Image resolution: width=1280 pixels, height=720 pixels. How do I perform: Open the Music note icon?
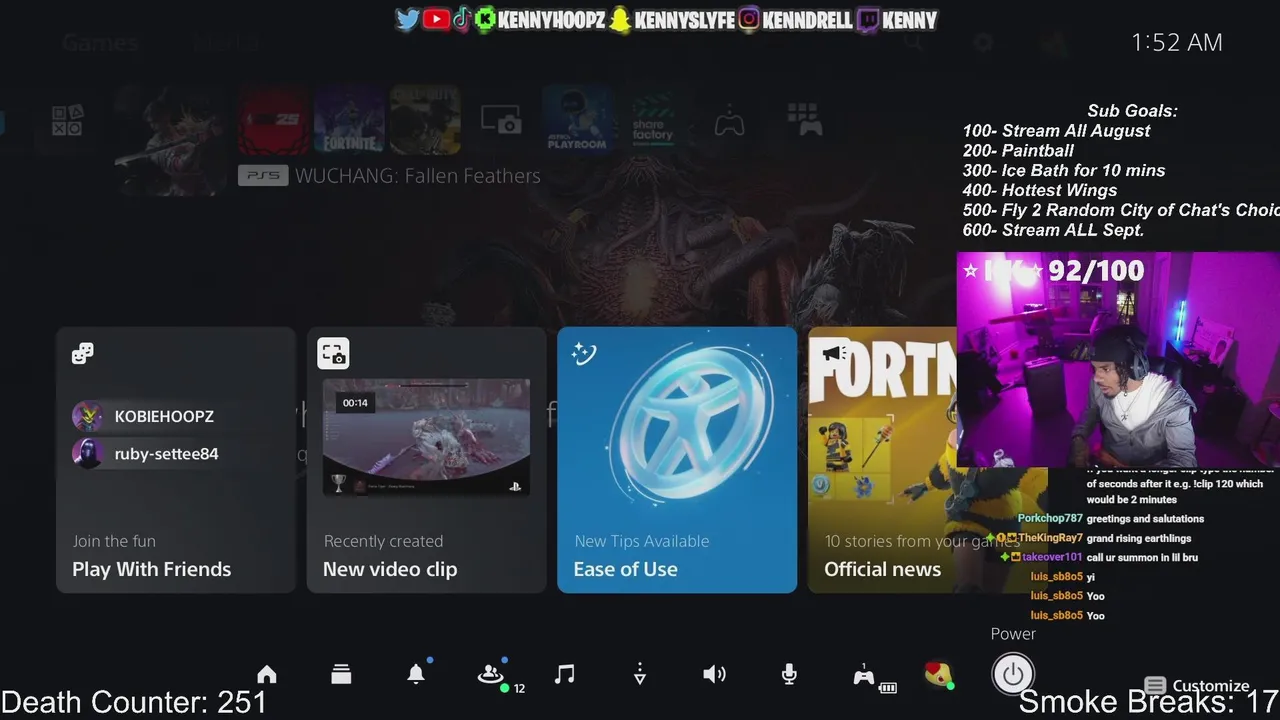point(565,674)
